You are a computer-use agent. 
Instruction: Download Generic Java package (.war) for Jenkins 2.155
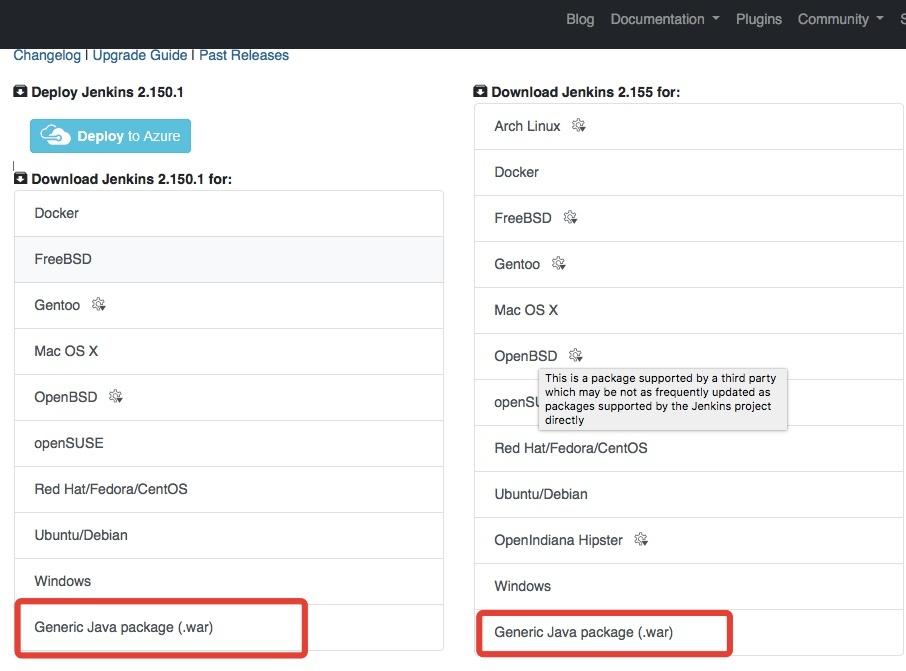tap(689, 632)
